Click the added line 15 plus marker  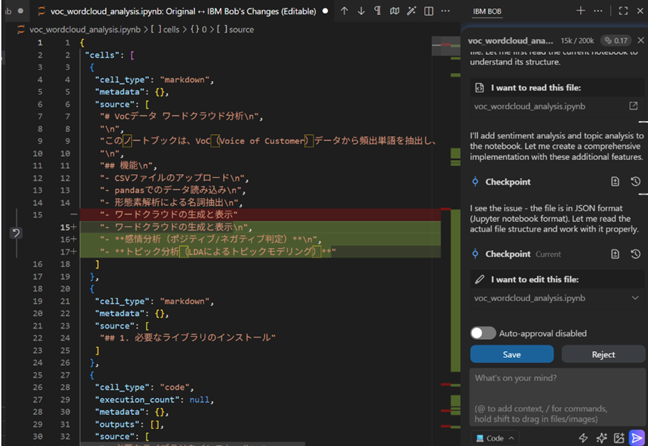coord(74,227)
